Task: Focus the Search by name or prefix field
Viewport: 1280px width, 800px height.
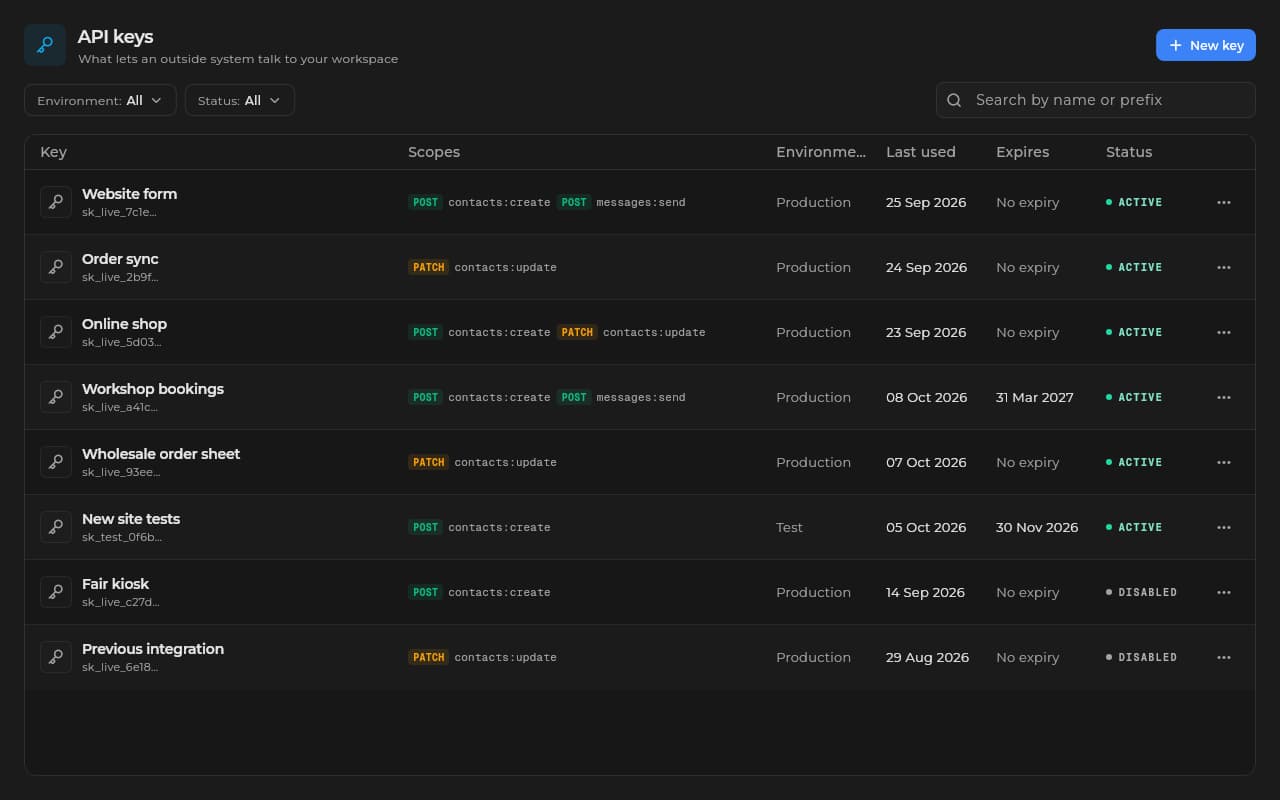Action: (1096, 100)
